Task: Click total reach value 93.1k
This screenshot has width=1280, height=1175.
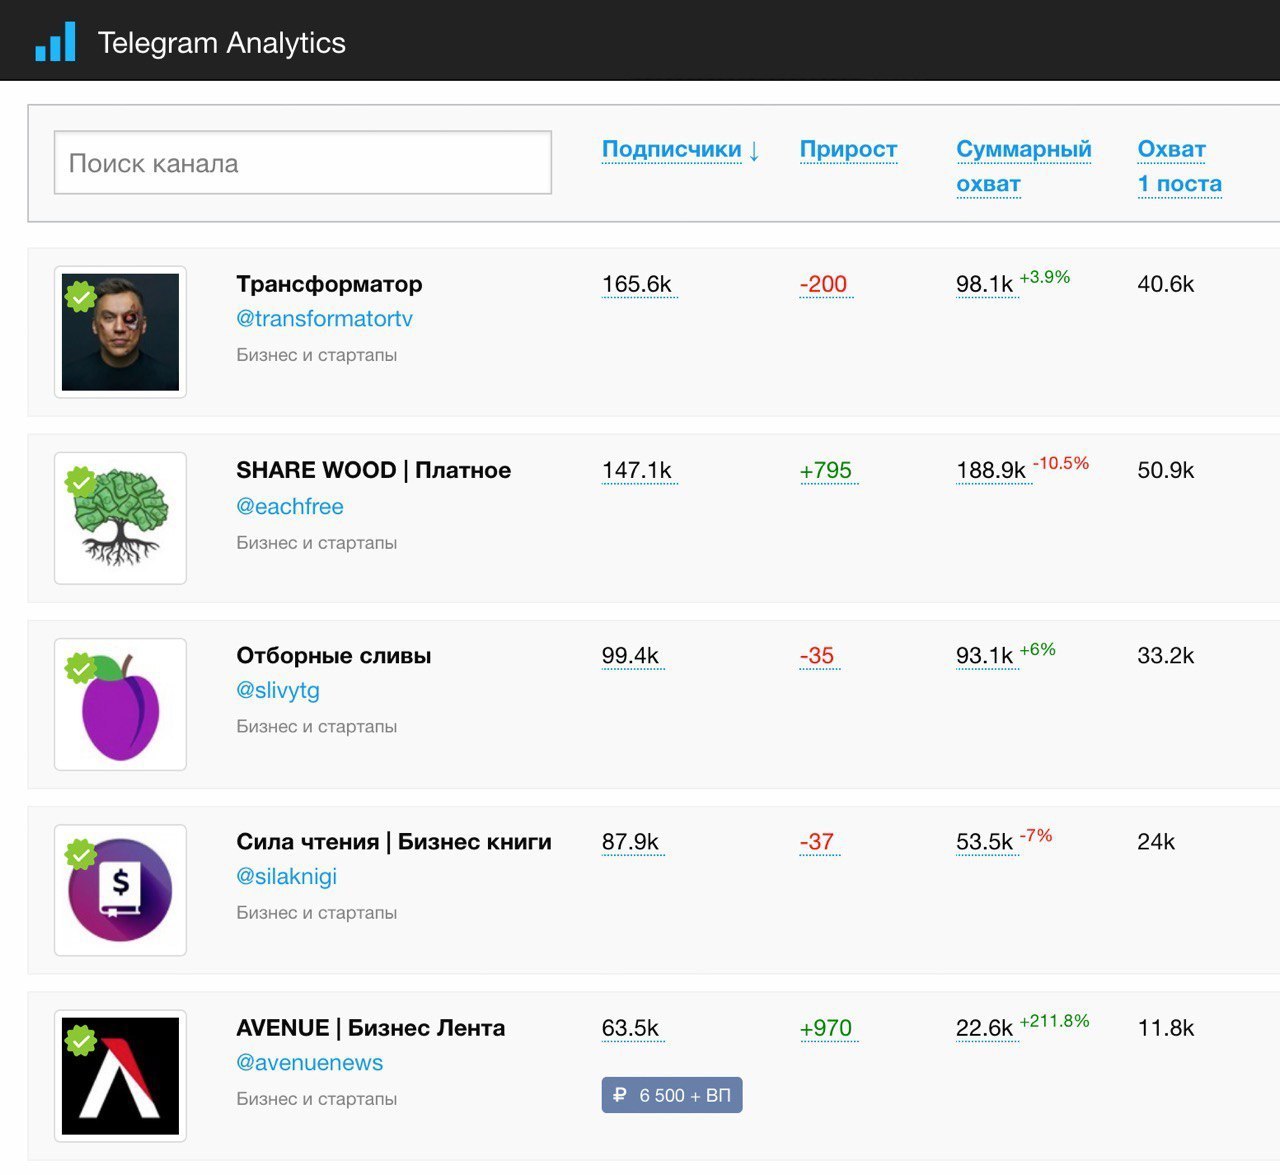Action: (985, 656)
